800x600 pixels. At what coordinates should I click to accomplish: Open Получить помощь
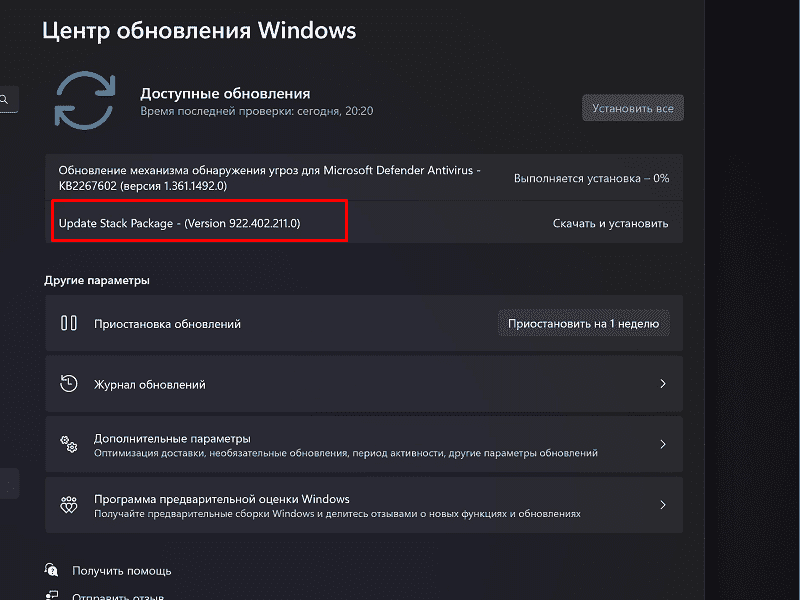click(120, 570)
